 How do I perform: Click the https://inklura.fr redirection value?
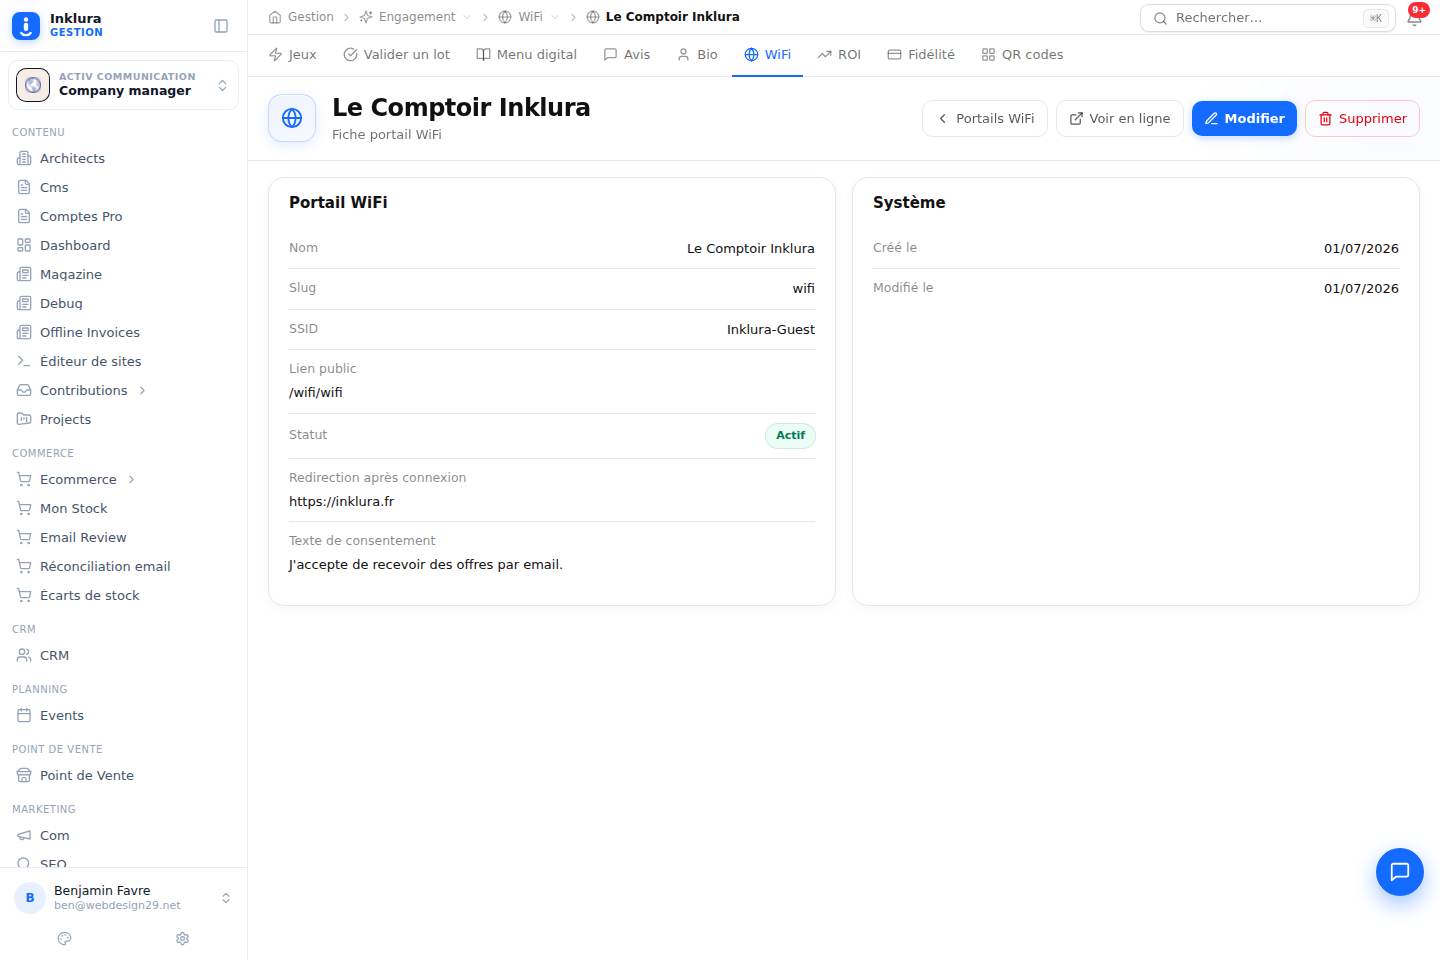click(342, 502)
